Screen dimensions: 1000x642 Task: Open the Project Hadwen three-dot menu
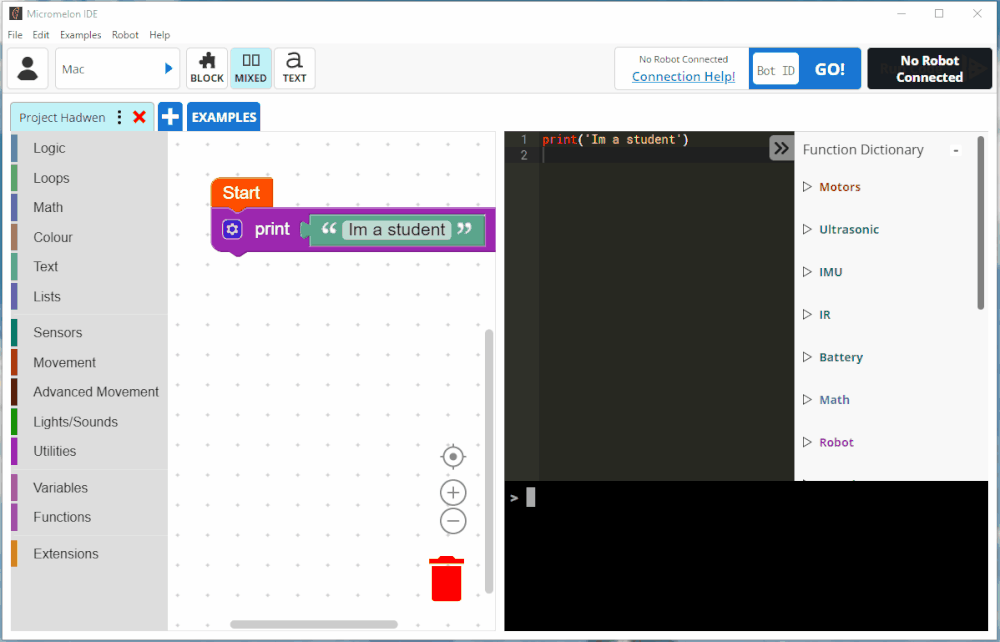click(118, 117)
